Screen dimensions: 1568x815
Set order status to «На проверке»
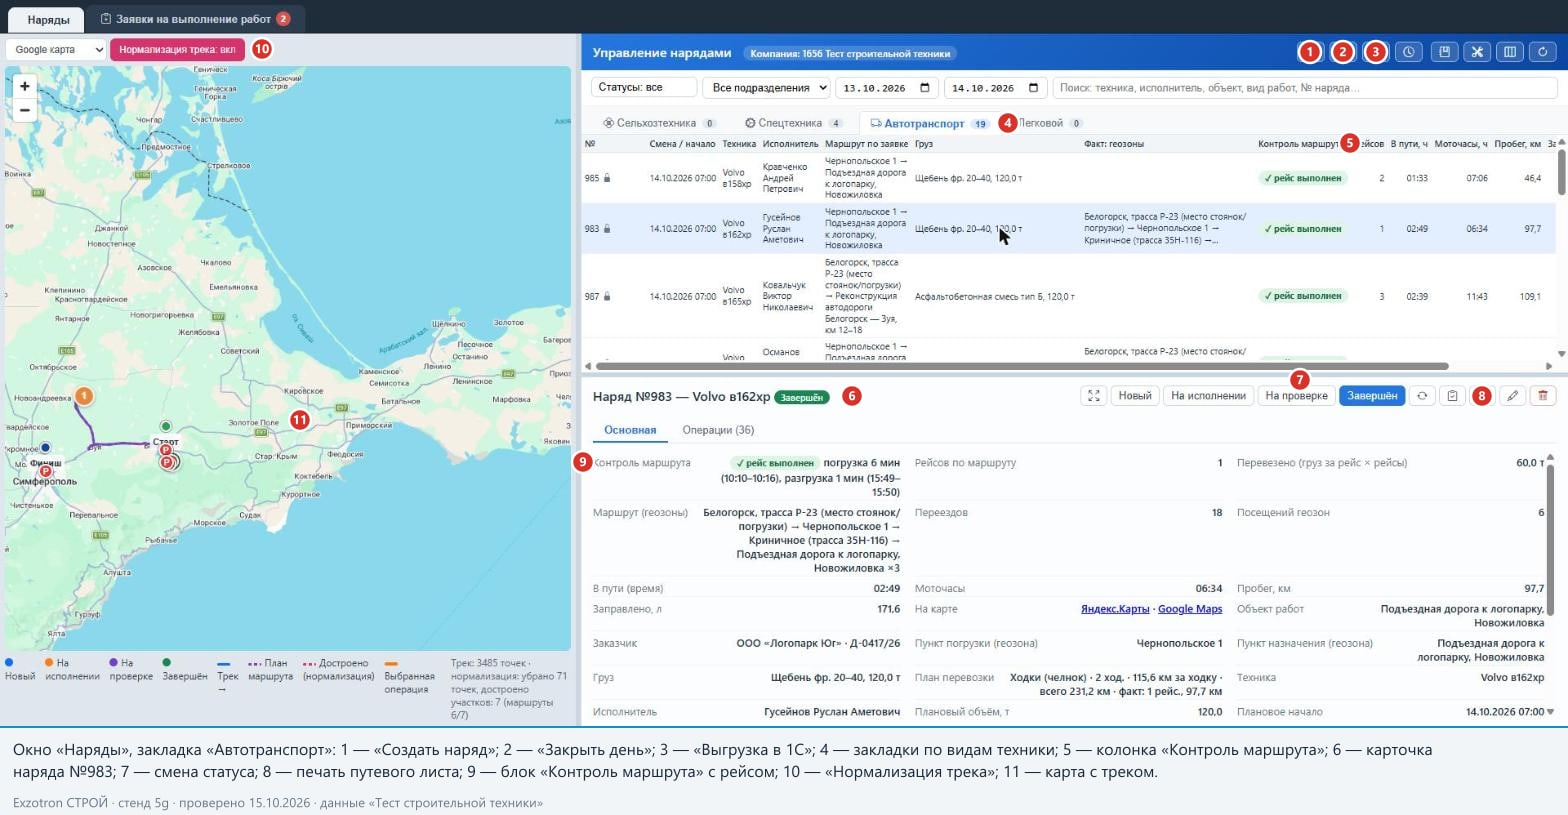pos(1296,396)
